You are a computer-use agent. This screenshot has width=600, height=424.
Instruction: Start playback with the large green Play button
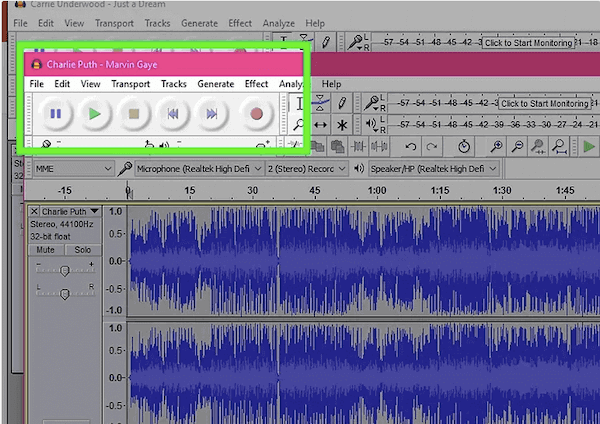tap(95, 114)
